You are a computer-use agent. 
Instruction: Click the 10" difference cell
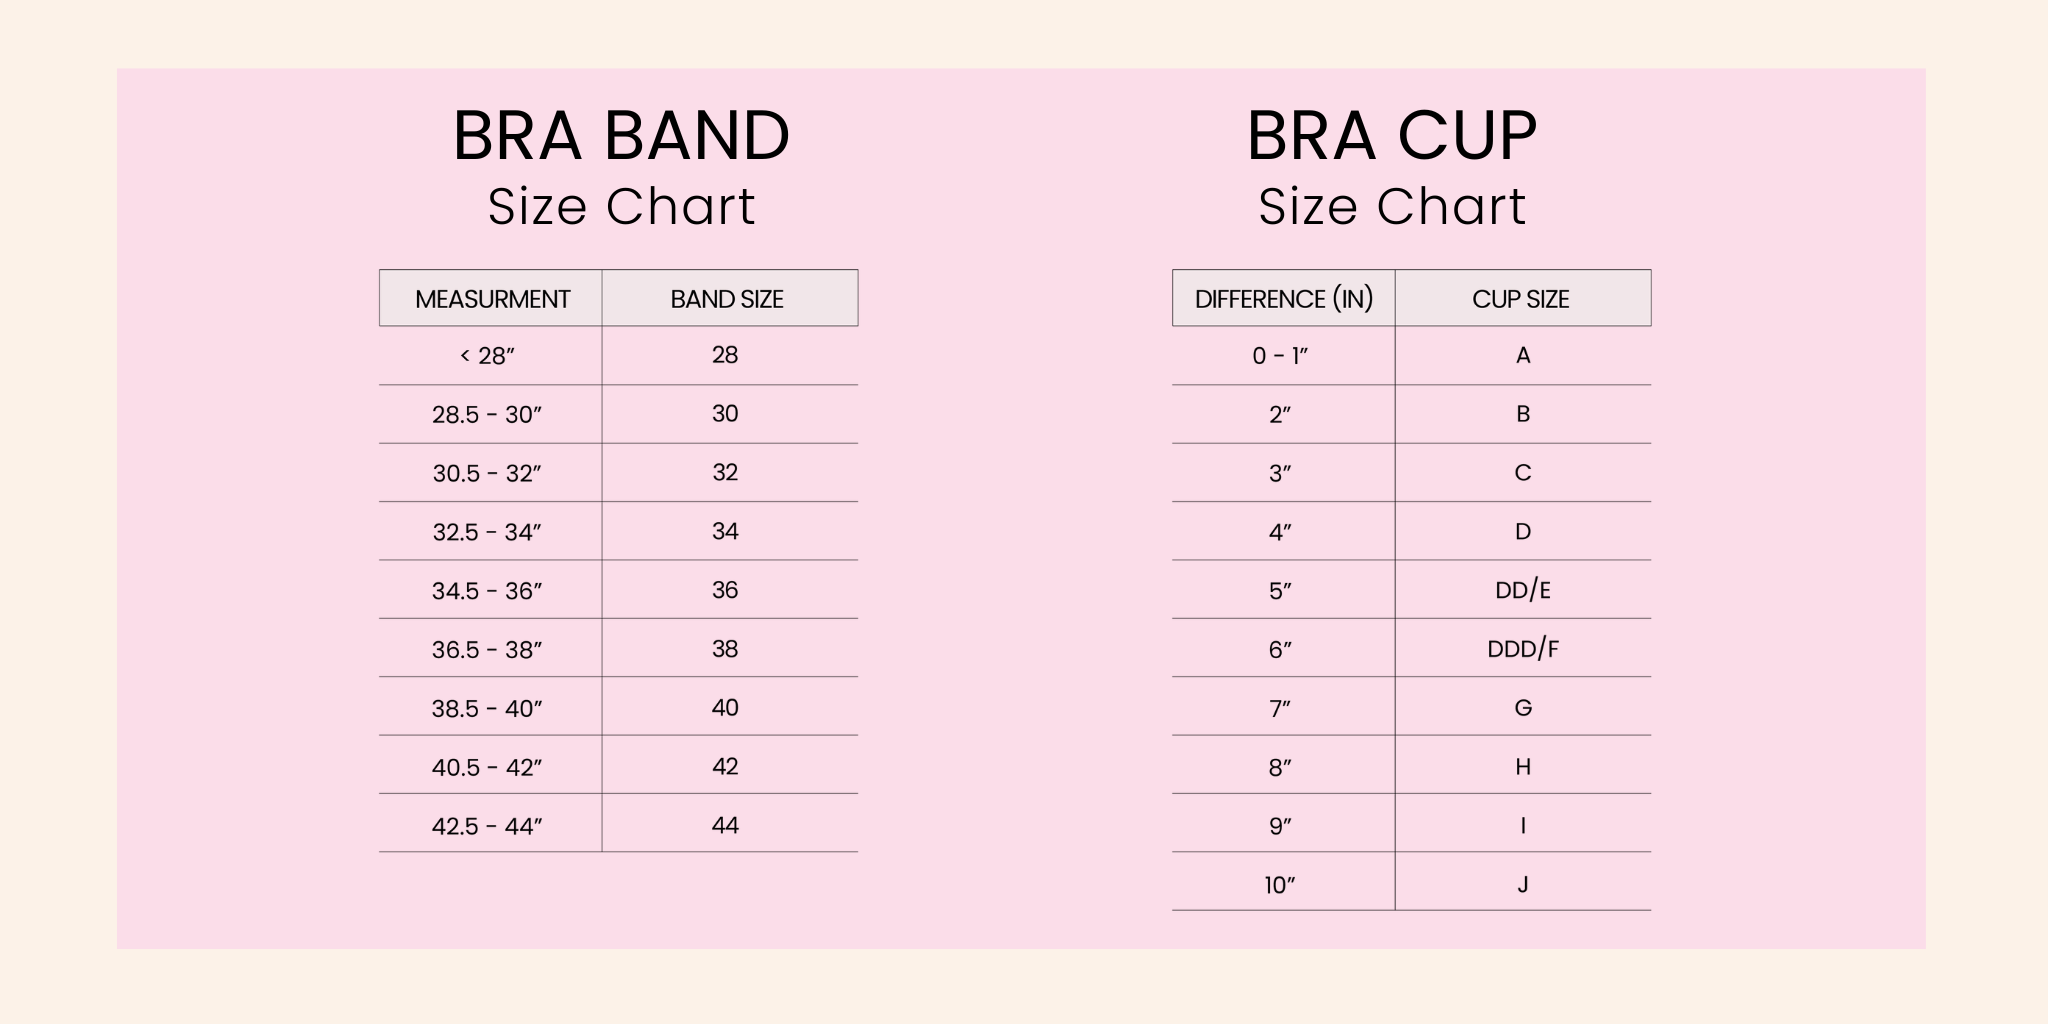click(1280, 885)
